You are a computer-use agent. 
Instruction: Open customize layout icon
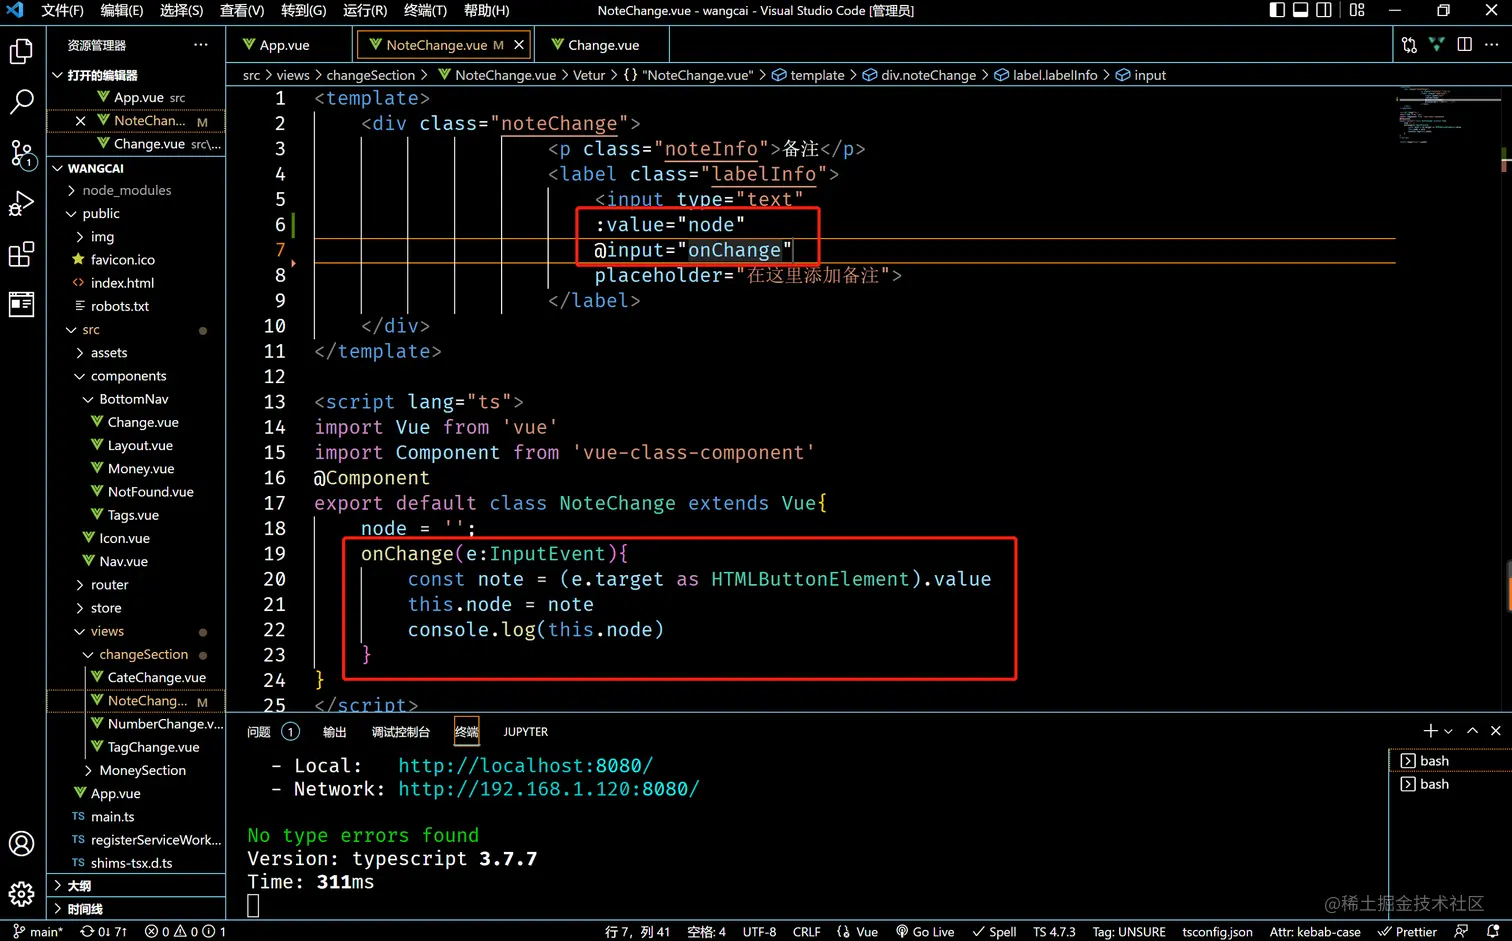click(1357, 10)
